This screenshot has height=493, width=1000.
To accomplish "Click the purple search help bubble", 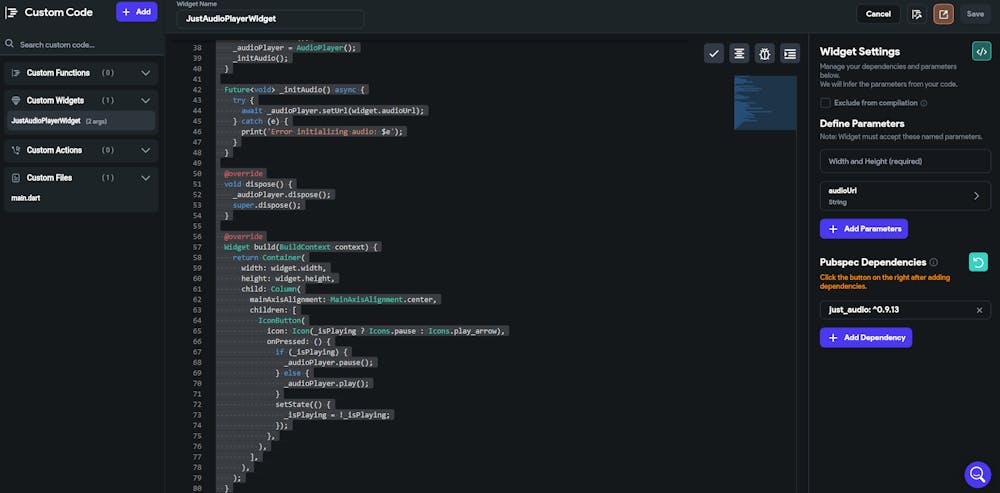I will coord(977,474).
